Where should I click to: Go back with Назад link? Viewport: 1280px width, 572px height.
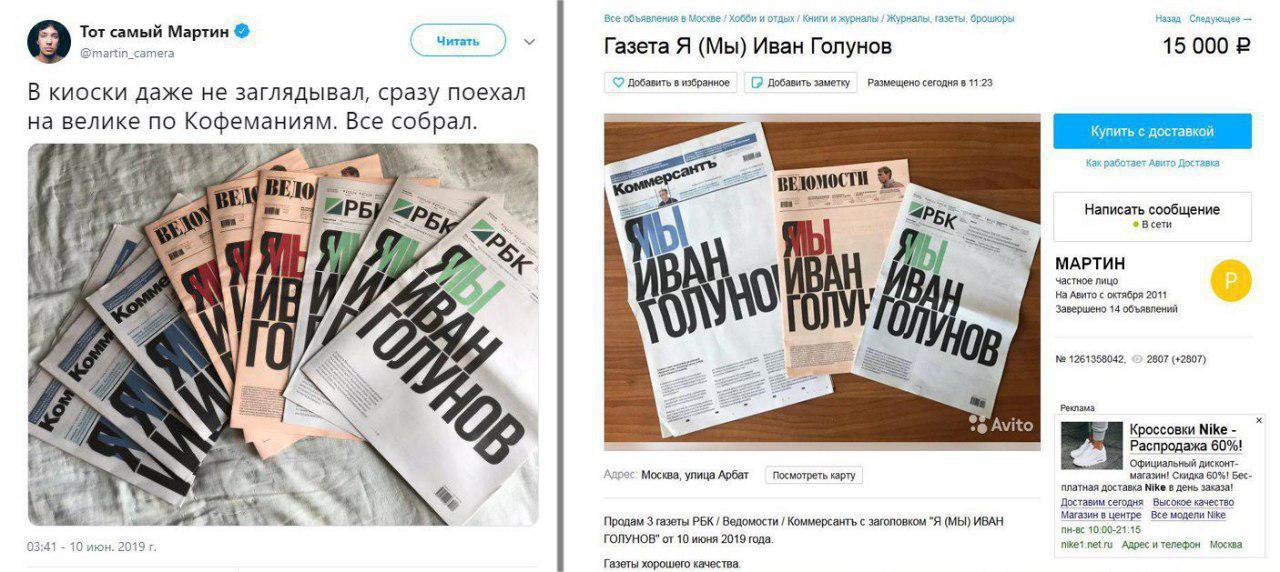1168,18
